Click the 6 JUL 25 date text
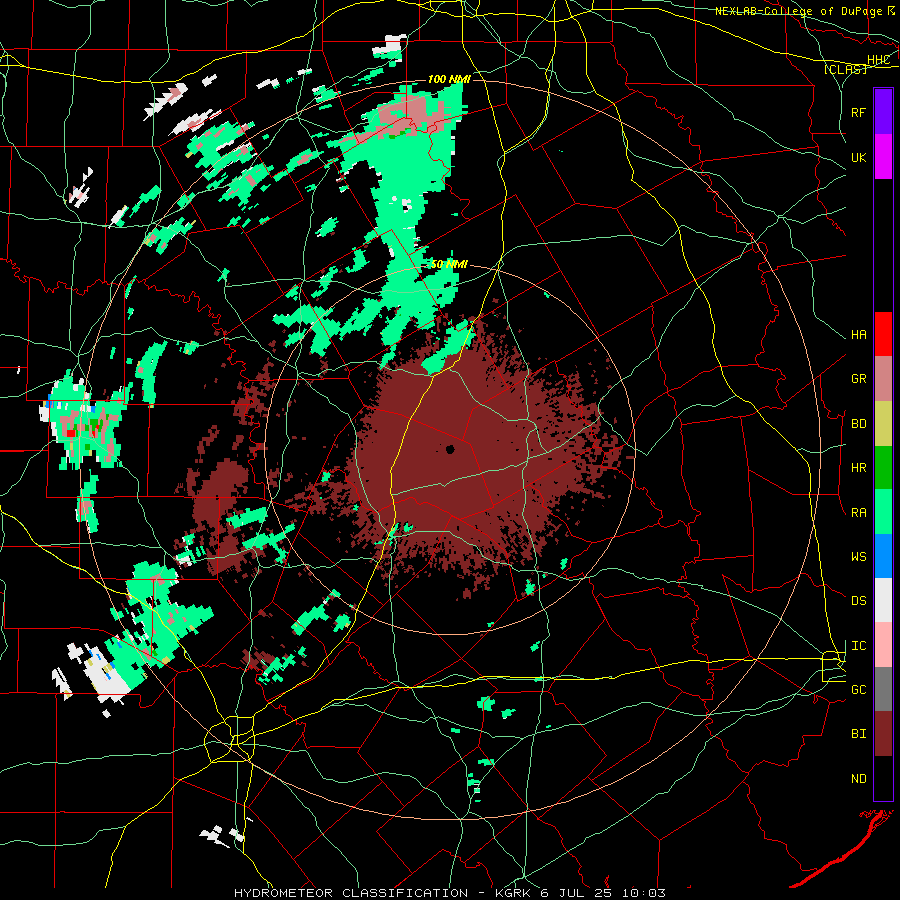The width and height of the screenshot is (900, 900). click(x=577, y=893)
